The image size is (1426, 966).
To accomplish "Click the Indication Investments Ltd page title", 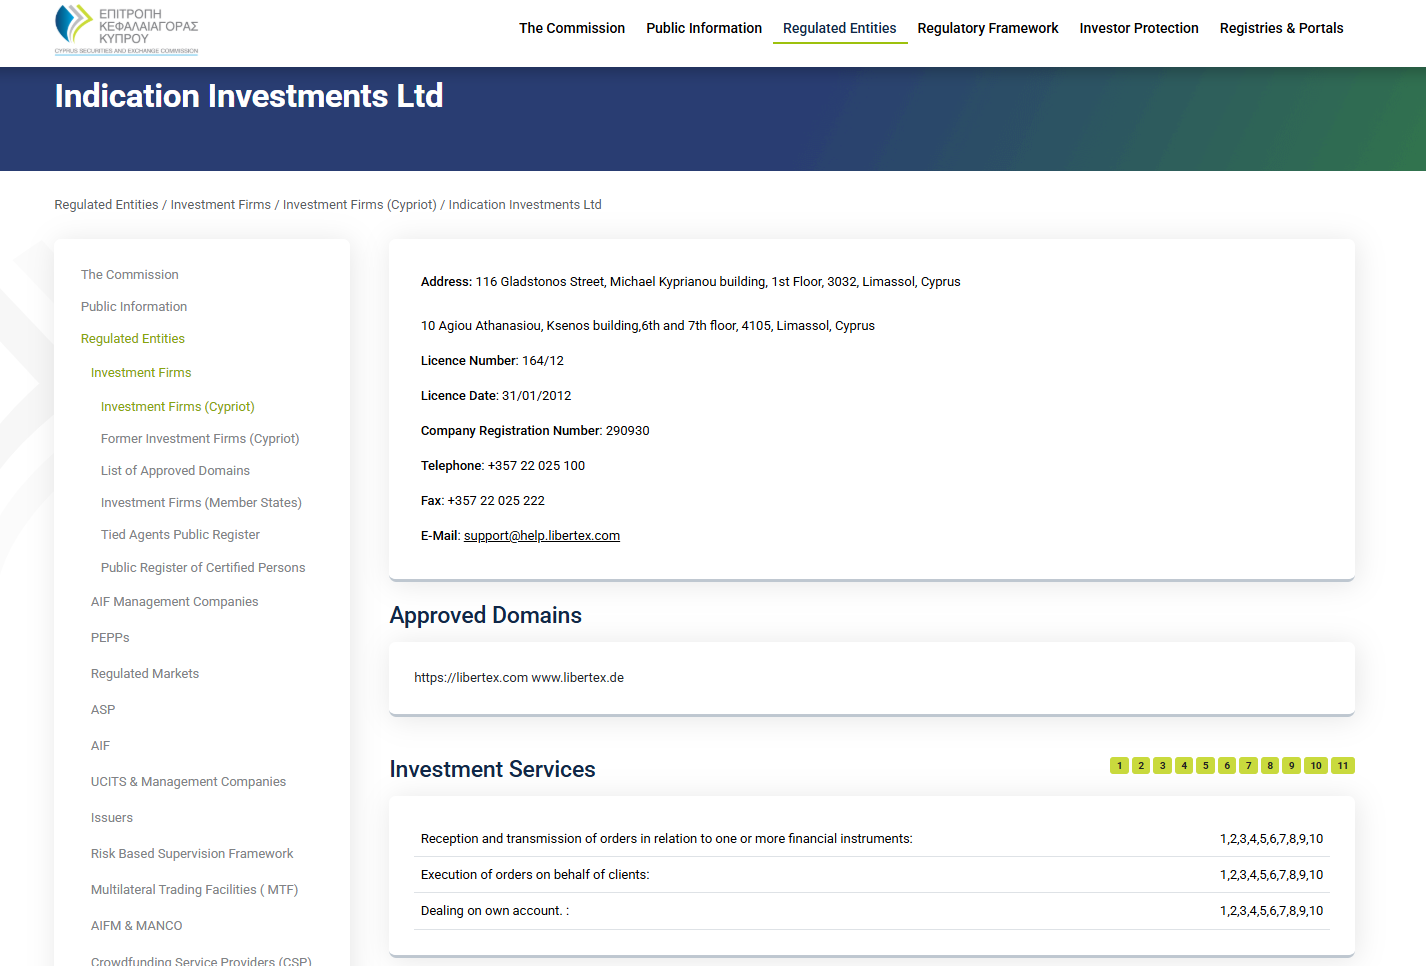I will pyautogui.click(x=249, y=96).
